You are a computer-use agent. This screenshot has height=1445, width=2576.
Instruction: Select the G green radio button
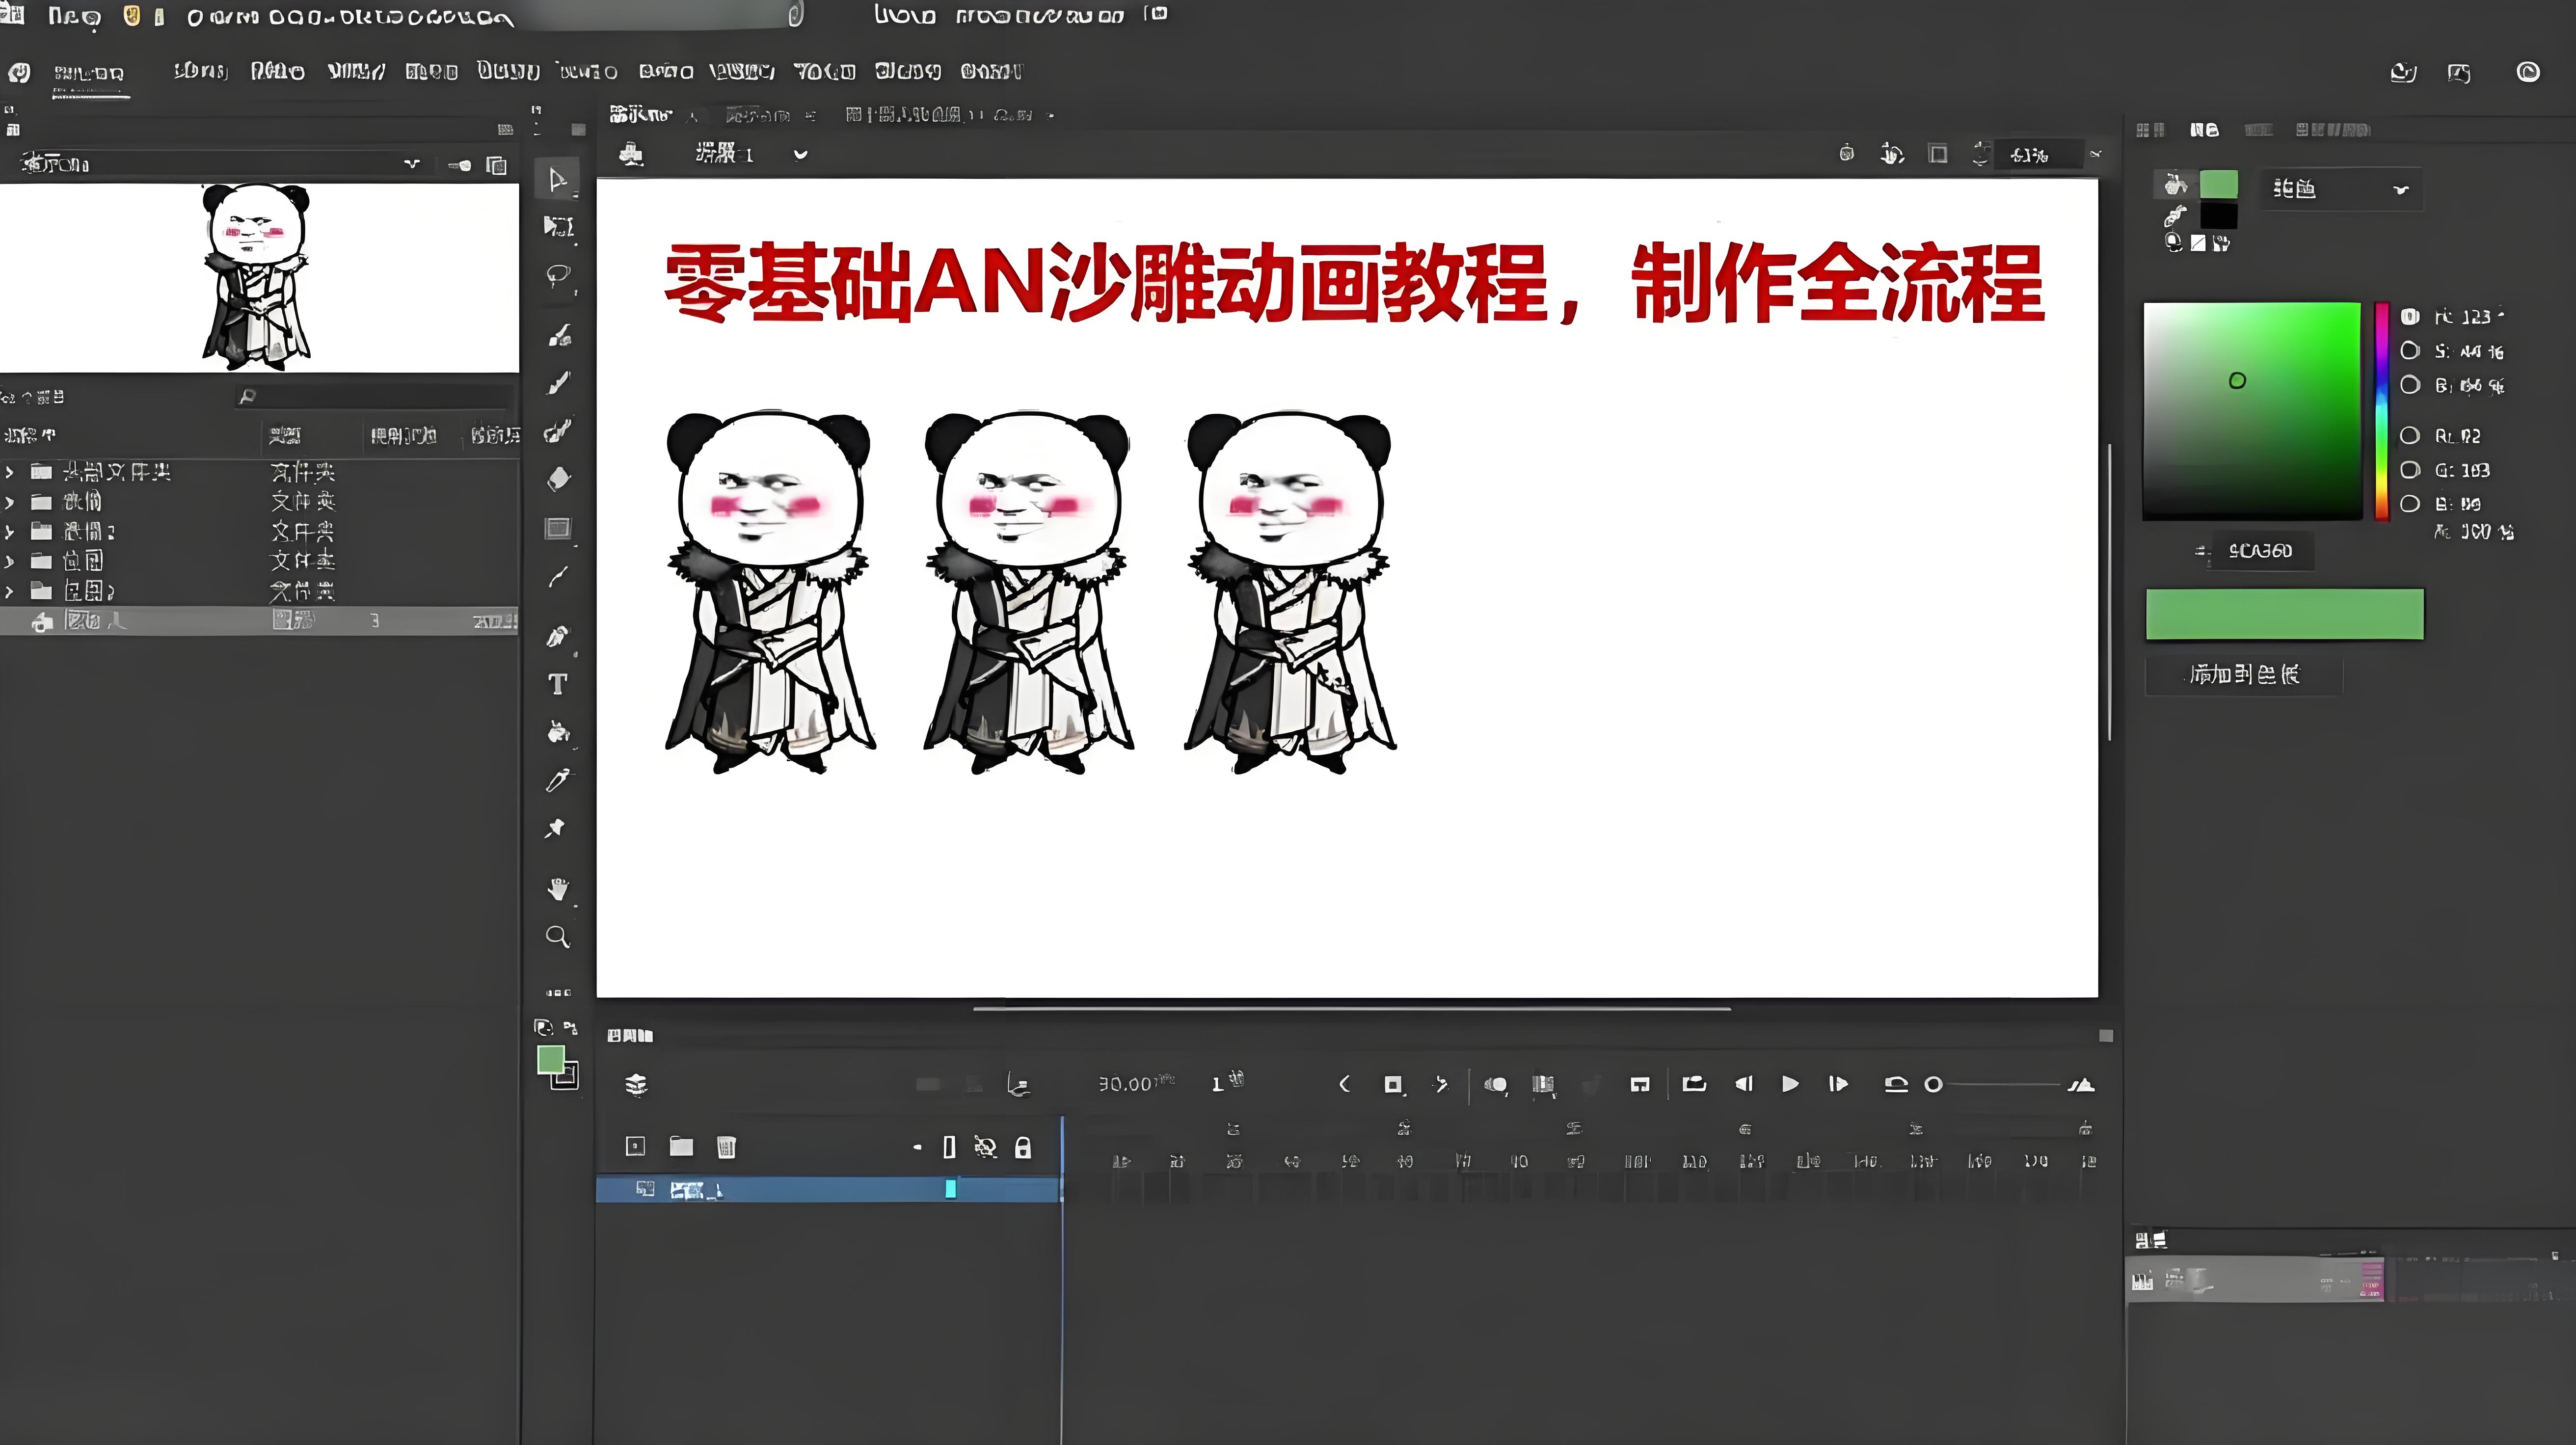(2410, 469)
